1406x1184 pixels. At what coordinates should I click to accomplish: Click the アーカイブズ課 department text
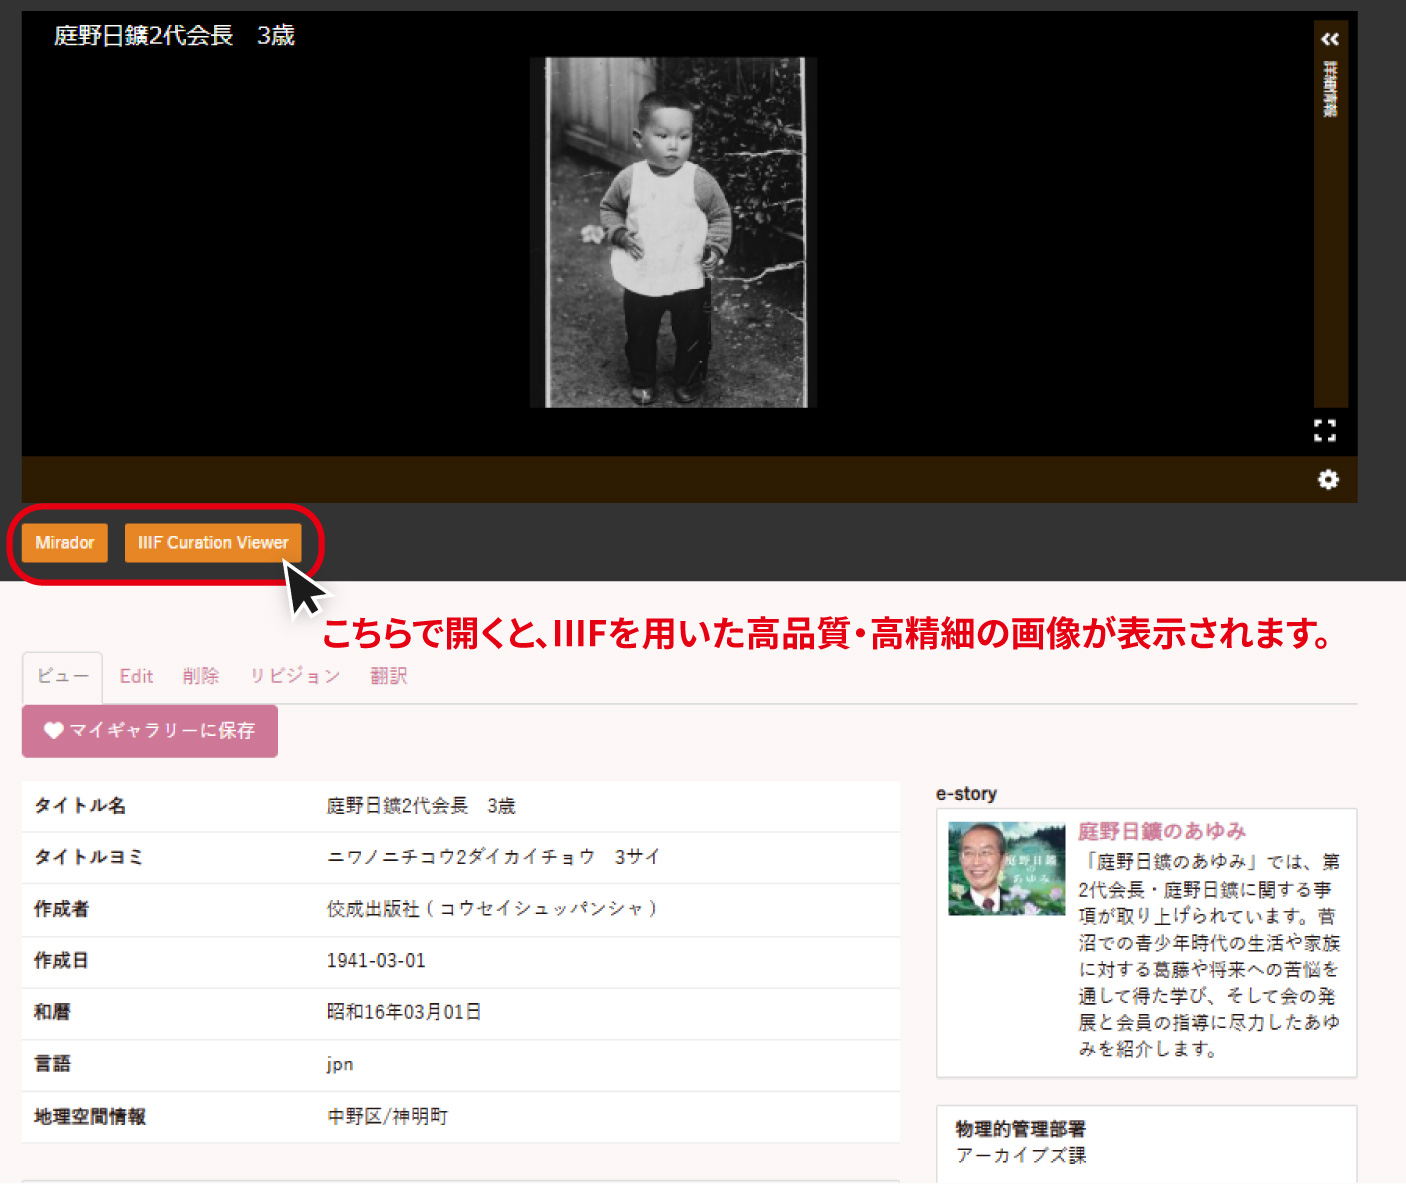(x=1020, y=1156)
